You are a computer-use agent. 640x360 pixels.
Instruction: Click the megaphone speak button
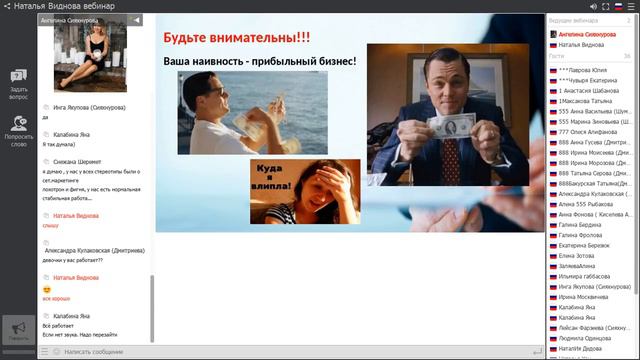coord(19,330)
